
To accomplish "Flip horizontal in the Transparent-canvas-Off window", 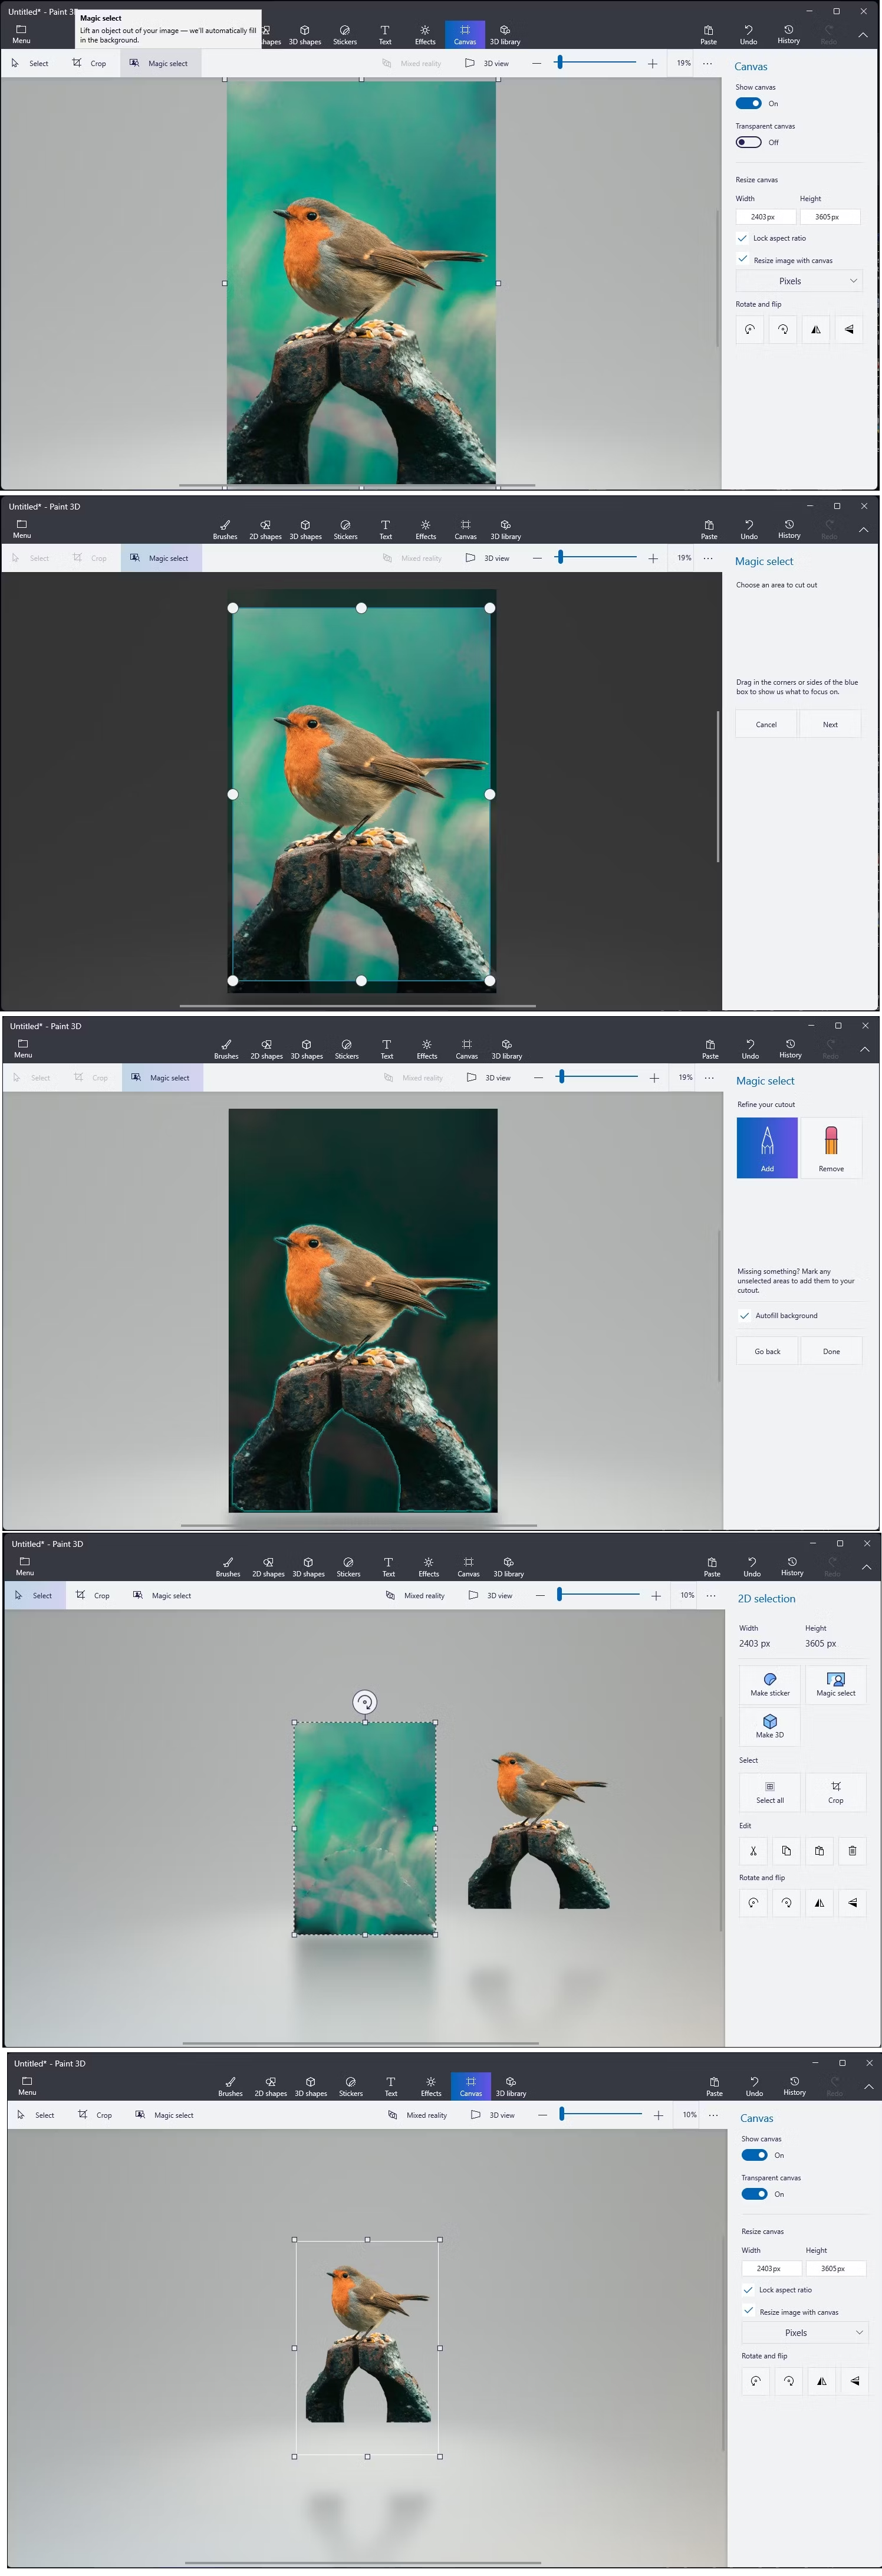I will [x=816, y=329].
